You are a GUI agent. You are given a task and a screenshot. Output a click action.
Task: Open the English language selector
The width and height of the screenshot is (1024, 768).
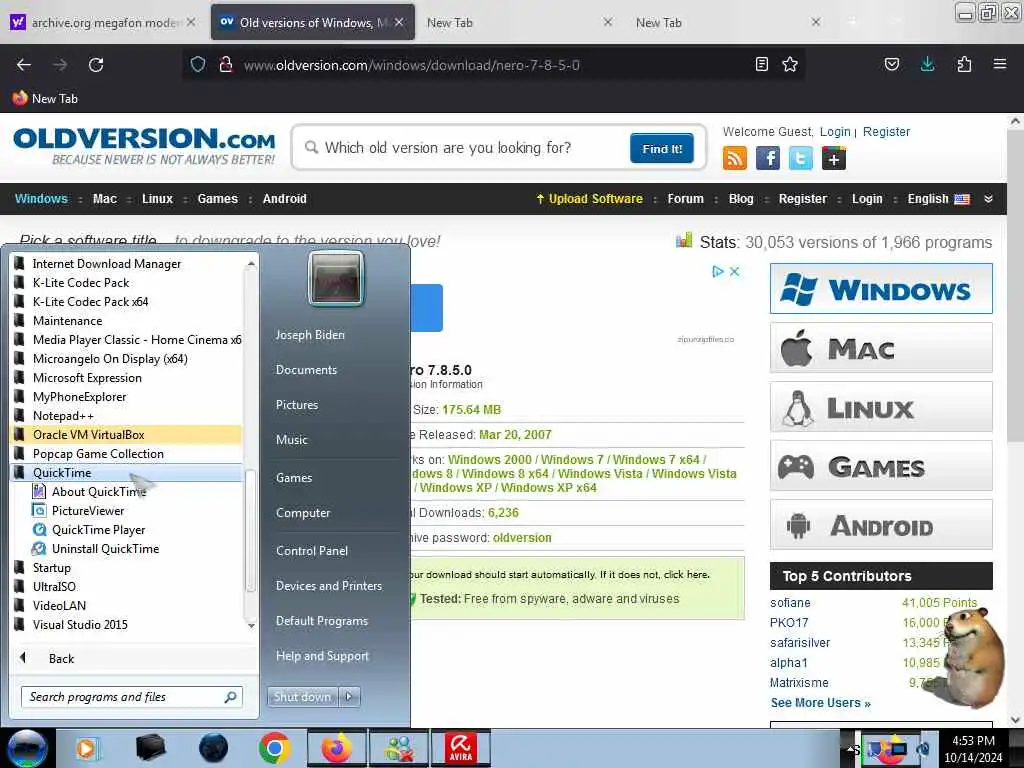[x=938, y=199]
